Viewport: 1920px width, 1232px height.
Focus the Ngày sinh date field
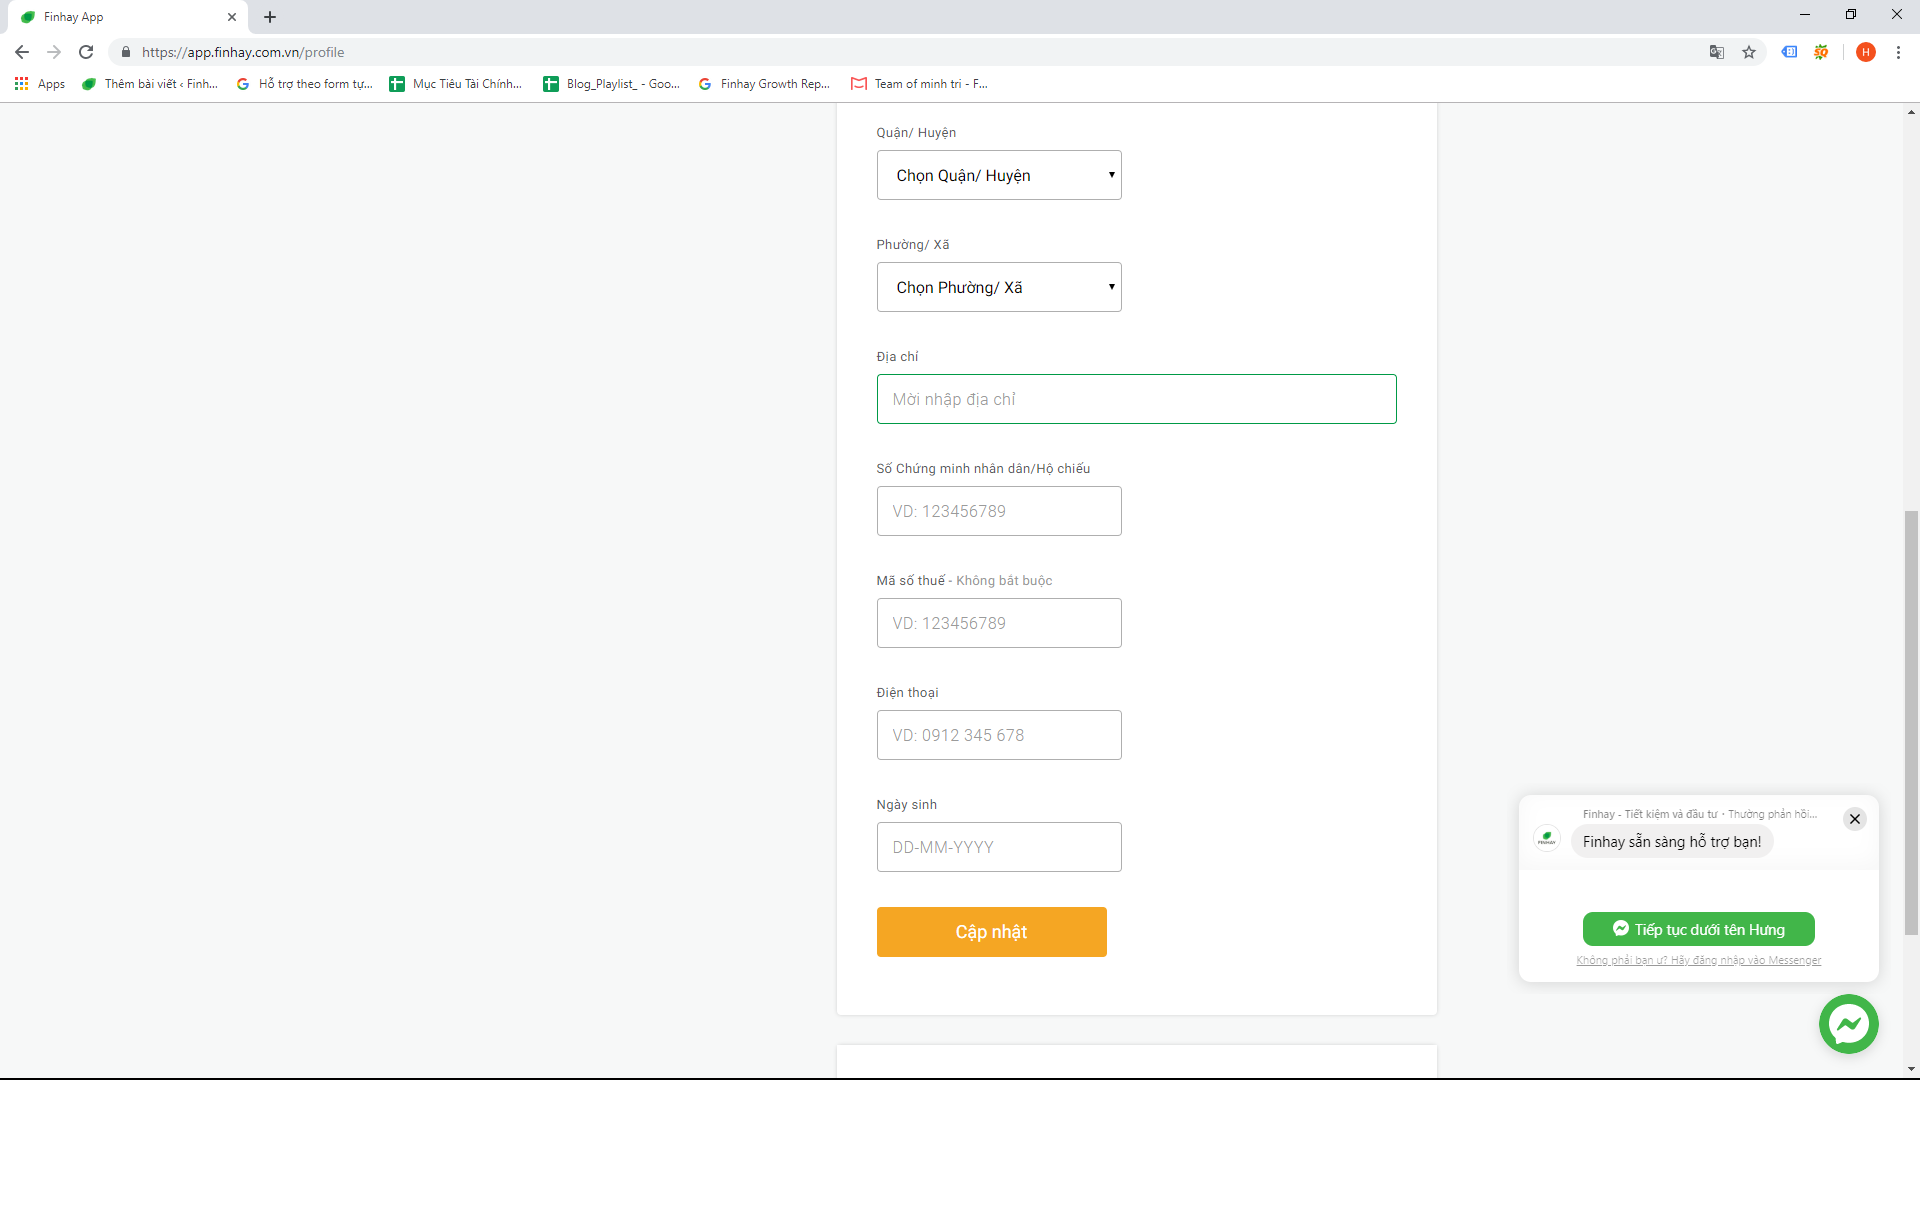tap(999, 847)
